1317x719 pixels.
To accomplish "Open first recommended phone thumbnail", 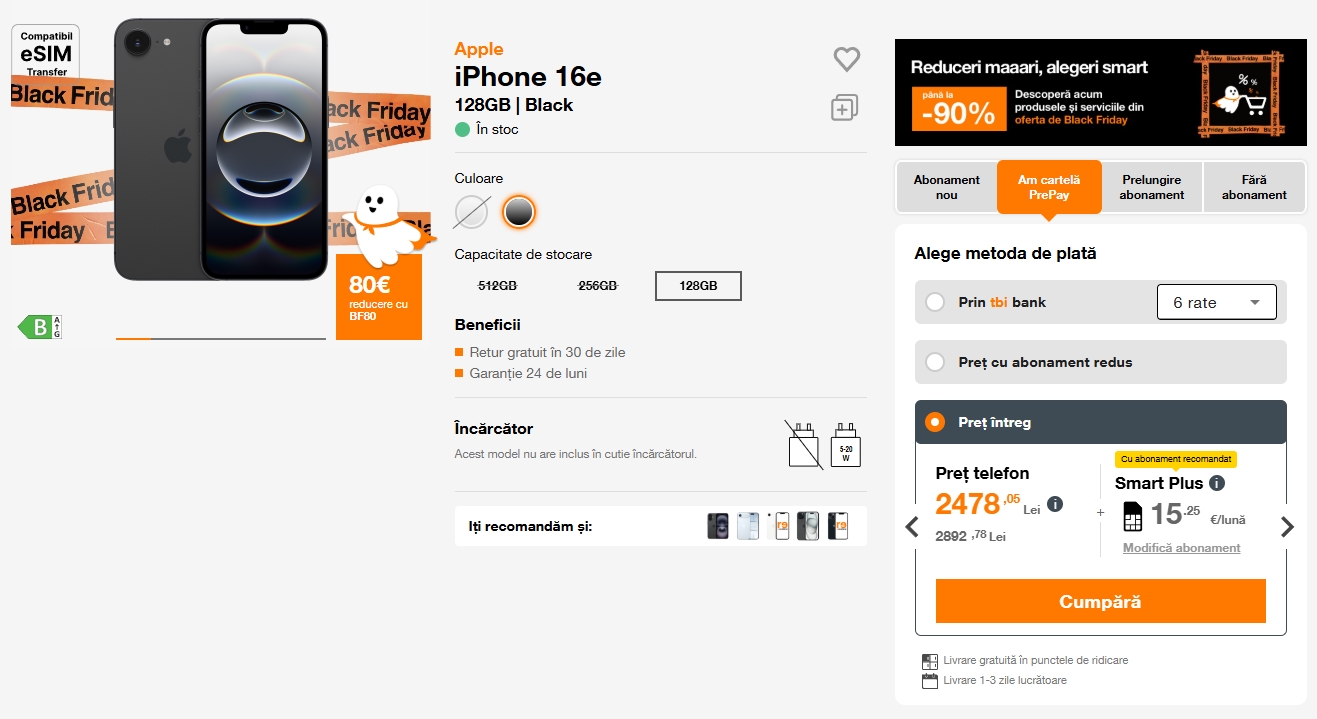I will 718,526.
